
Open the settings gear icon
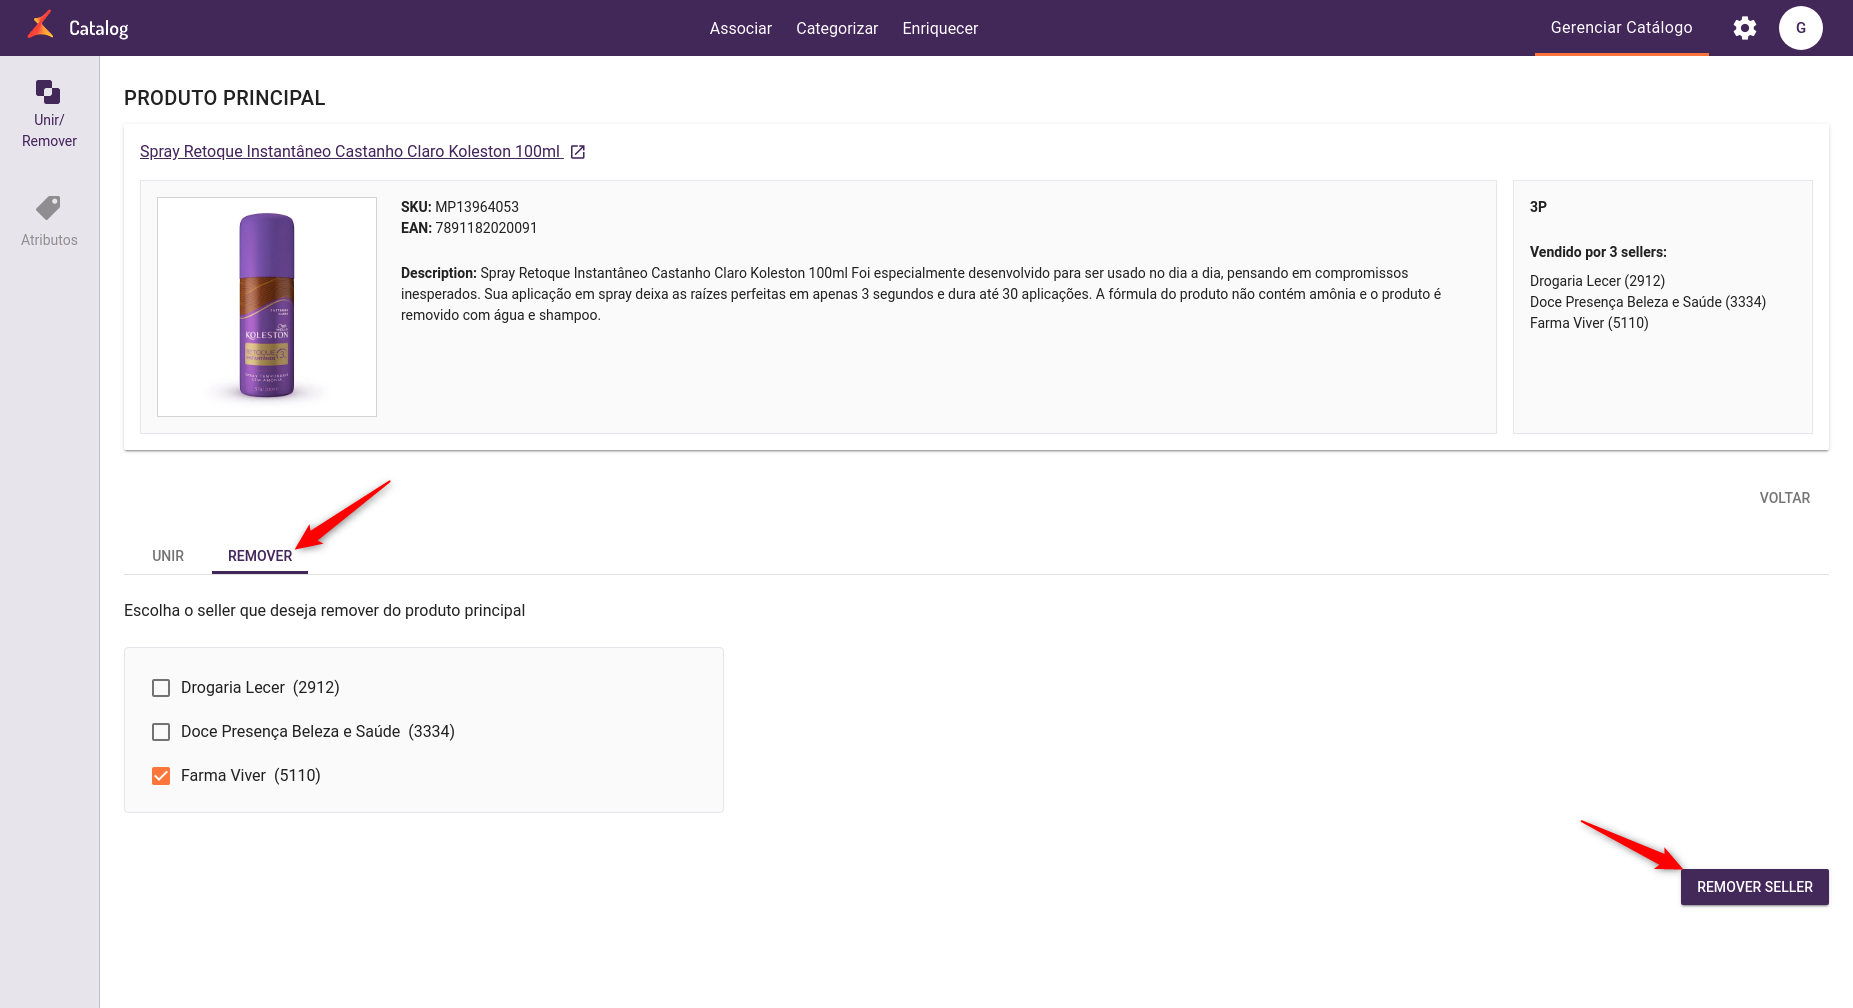pos(1745,28)
